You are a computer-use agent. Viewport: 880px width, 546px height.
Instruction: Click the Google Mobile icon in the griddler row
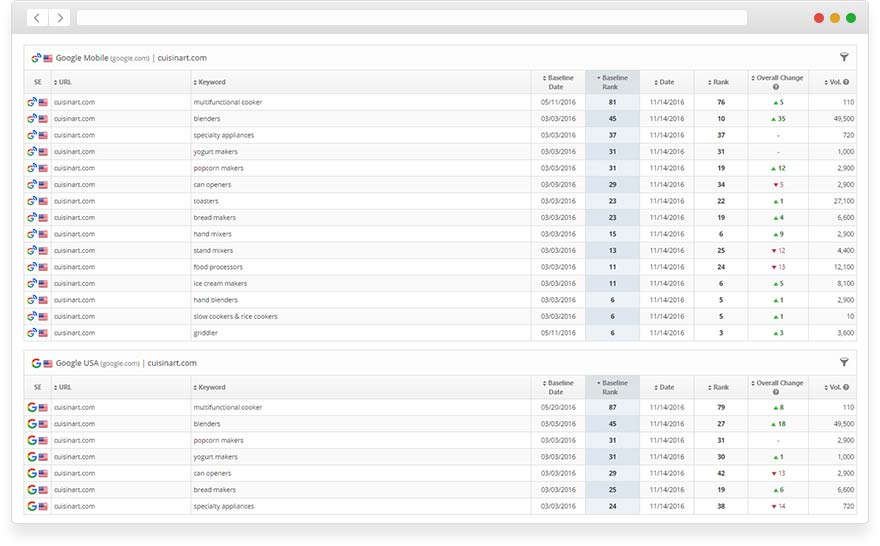(32, 333)
